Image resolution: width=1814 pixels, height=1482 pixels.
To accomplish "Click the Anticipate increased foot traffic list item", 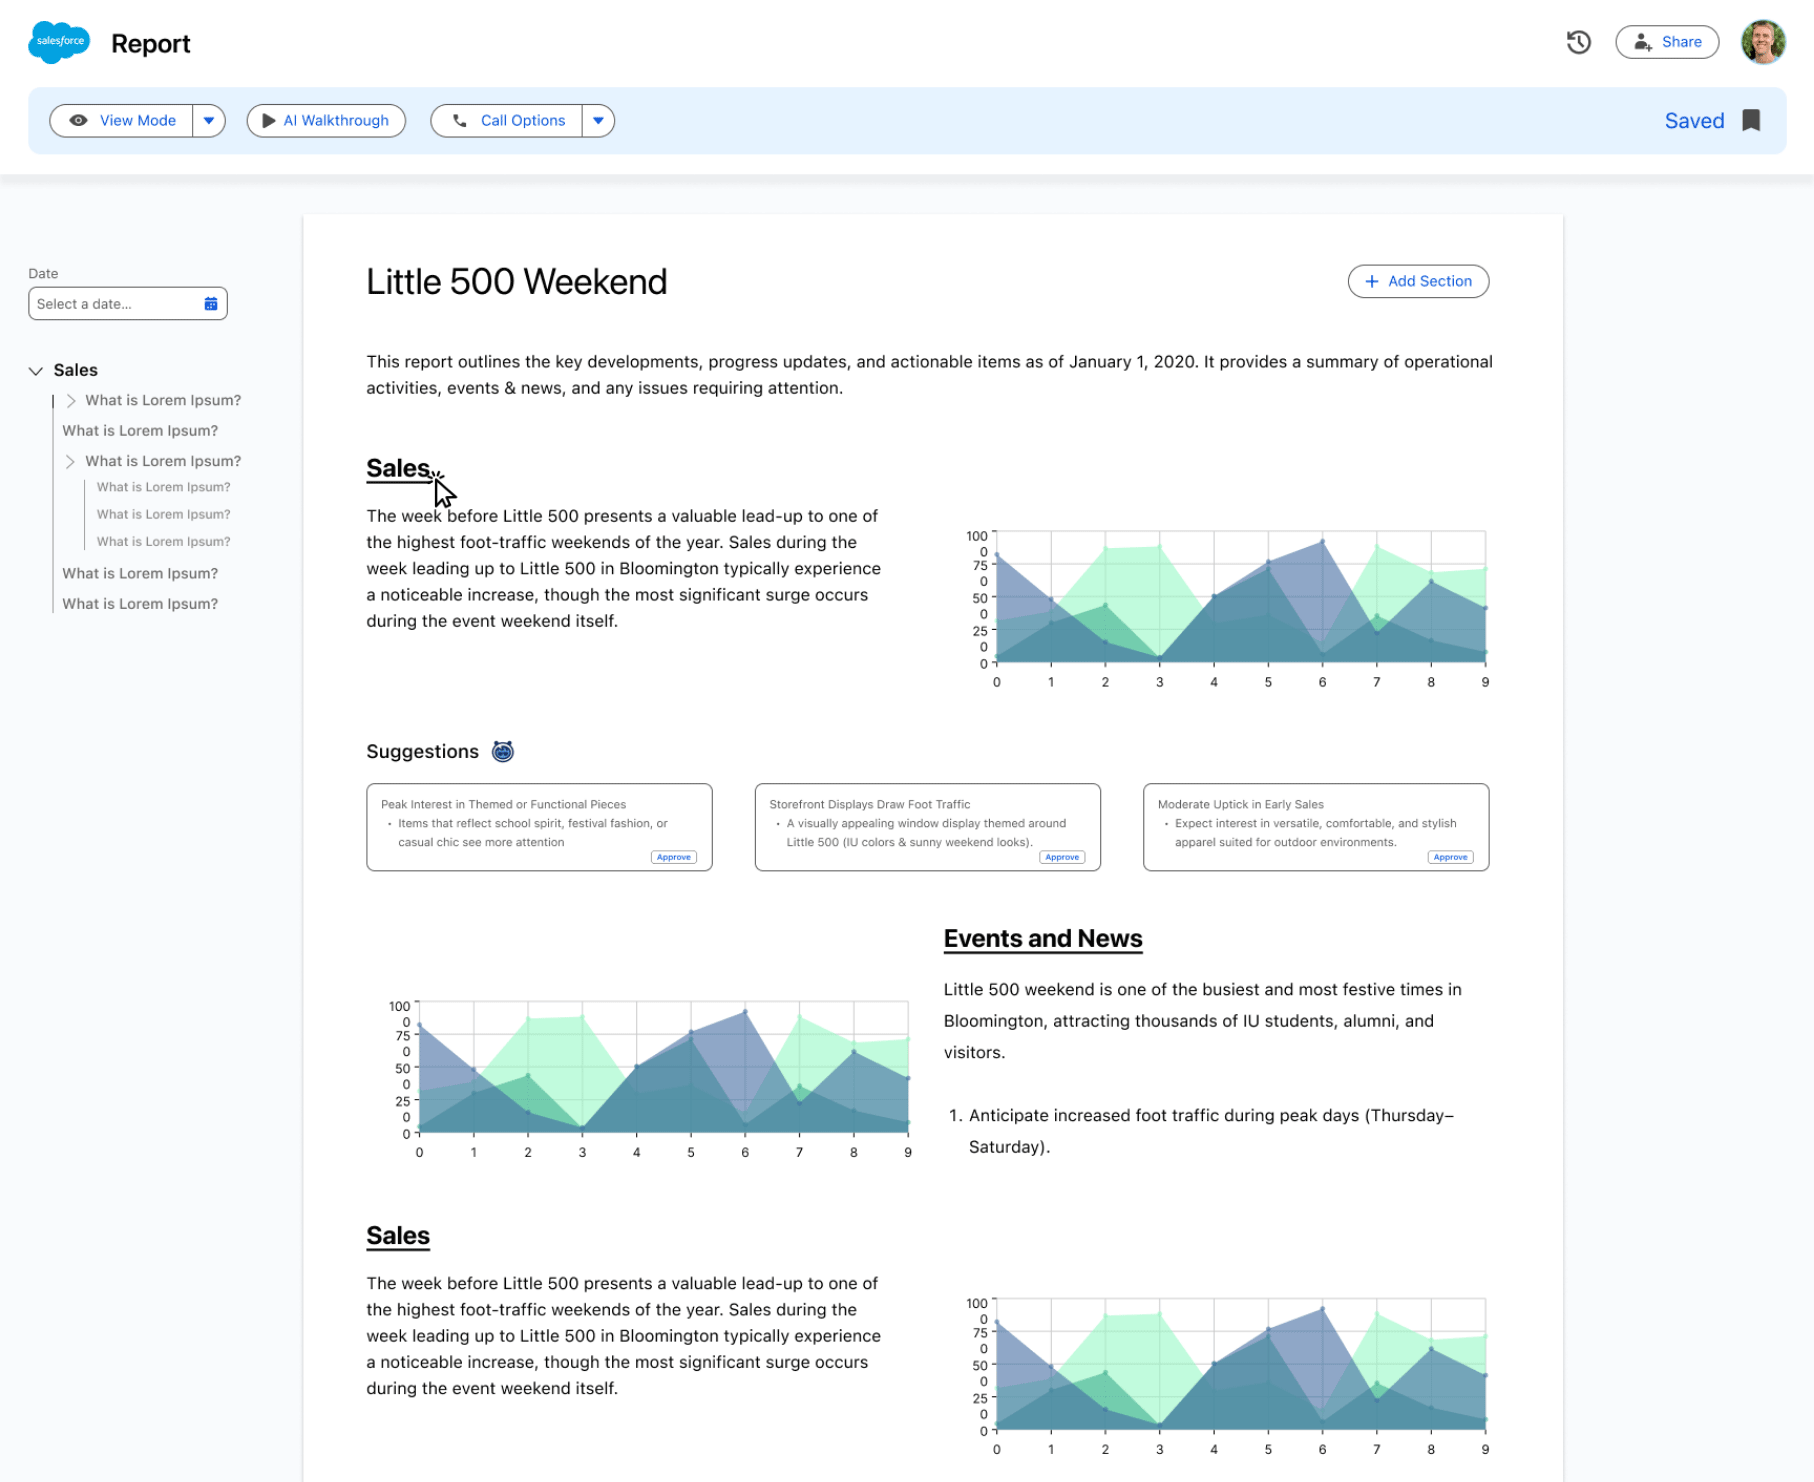I will coord(1209,1131).
